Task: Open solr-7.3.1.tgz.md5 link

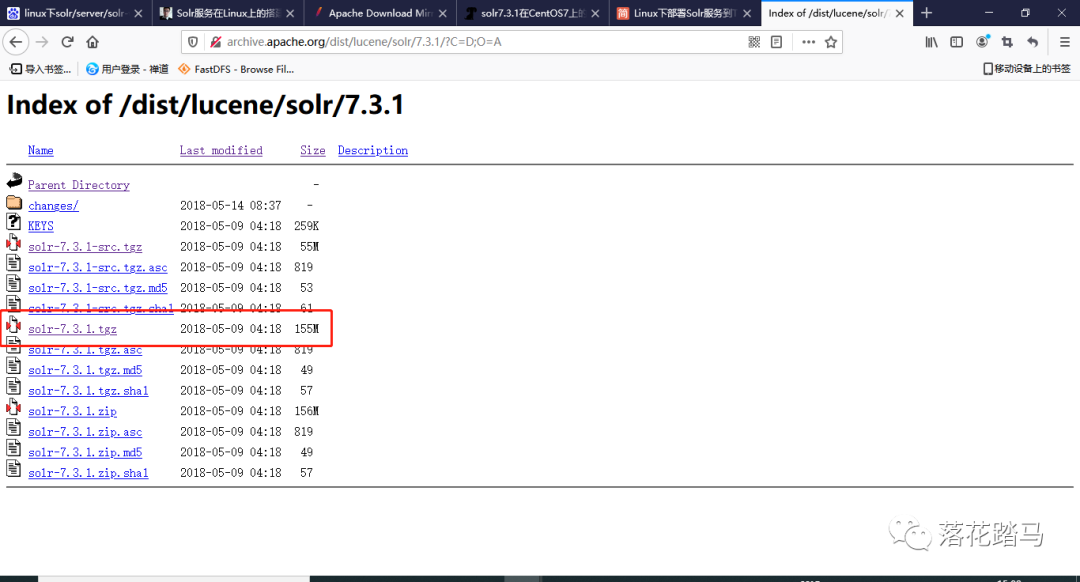Action: (x=85, y=370)
